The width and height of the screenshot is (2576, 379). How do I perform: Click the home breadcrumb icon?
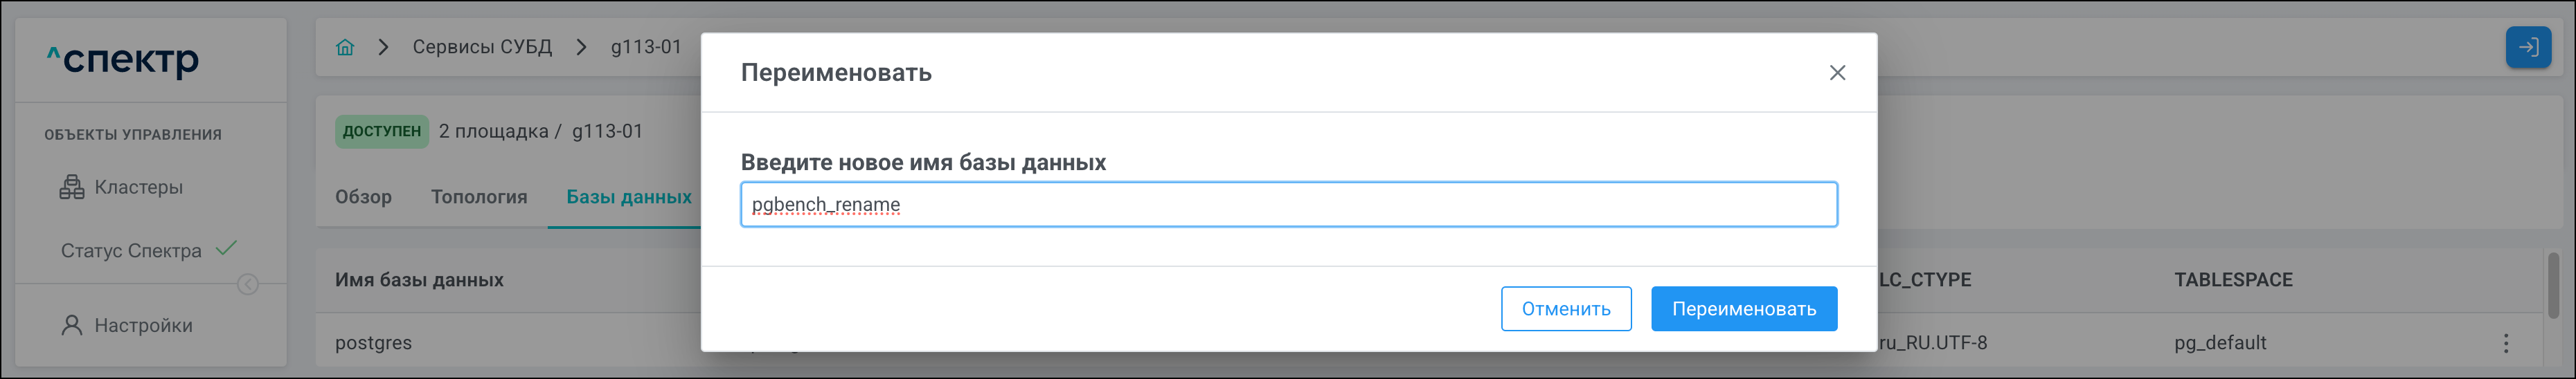pos(345,47)
